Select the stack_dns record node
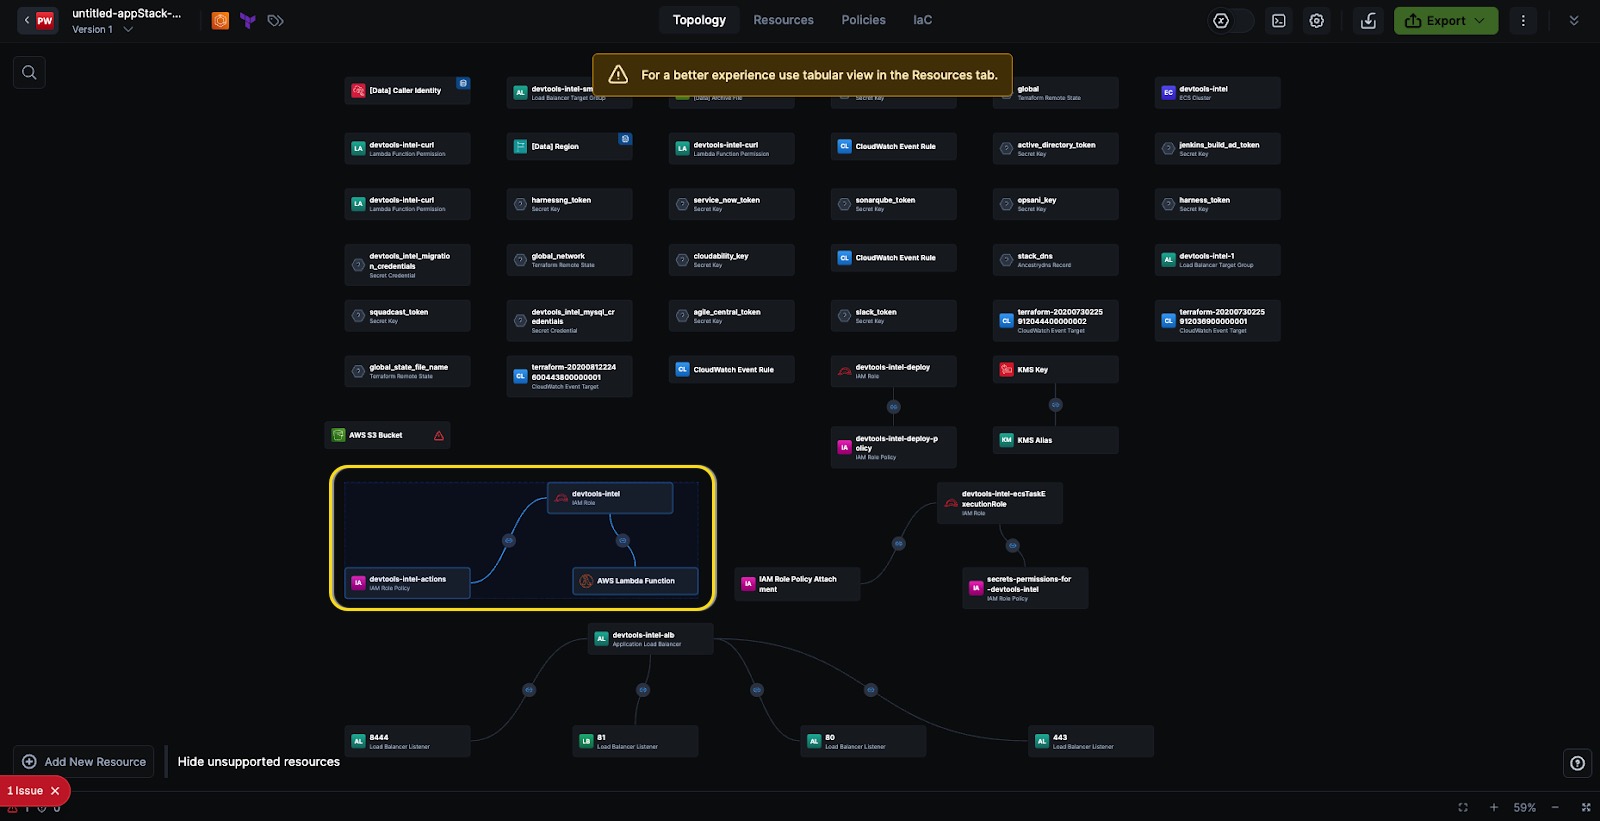Image resolution: width=1600 pixels, height=821 pixels. 1055,260
